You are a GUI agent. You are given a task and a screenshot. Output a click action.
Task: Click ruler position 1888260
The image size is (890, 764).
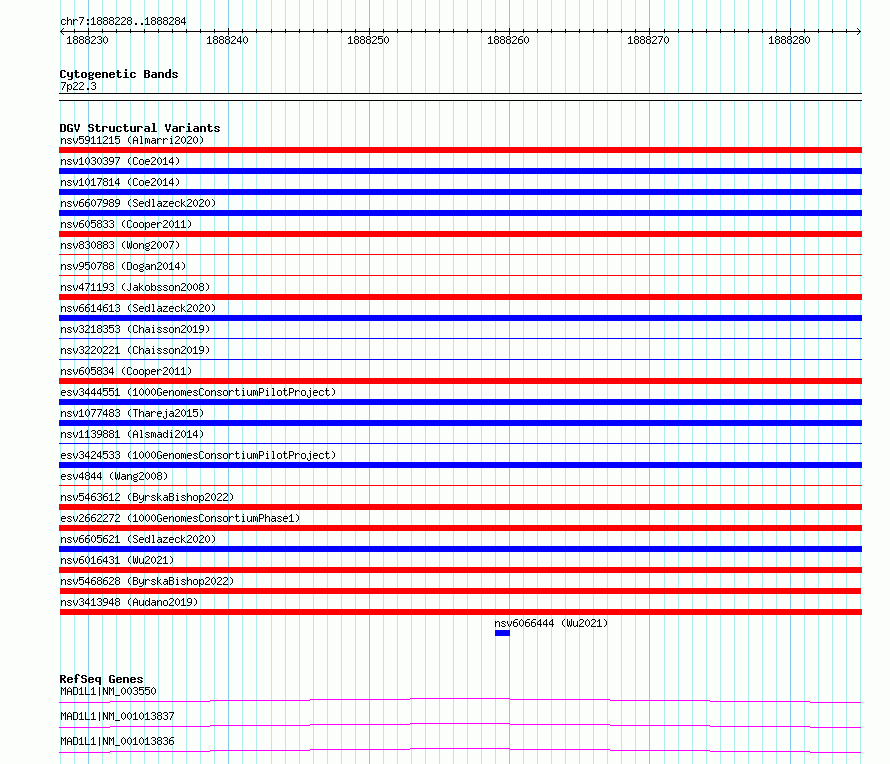click(x=508, y=40)
